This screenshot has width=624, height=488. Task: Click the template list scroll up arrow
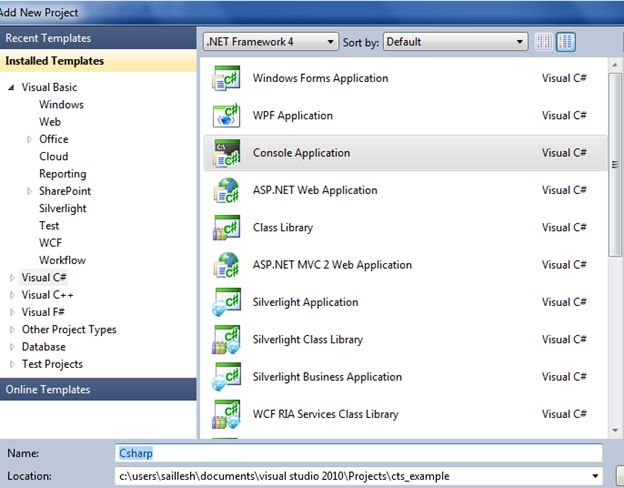pos(615,65)
